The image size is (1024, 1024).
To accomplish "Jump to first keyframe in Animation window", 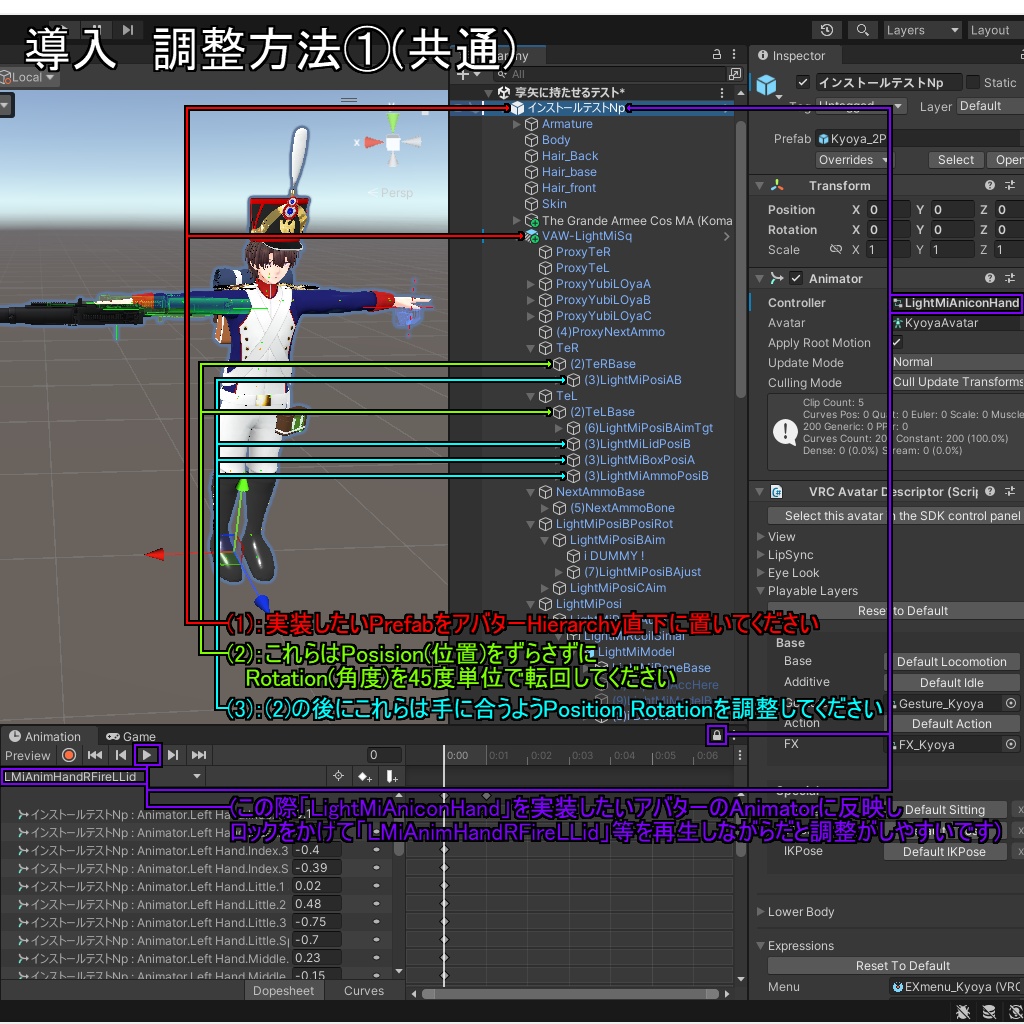I will click(95, 755).
